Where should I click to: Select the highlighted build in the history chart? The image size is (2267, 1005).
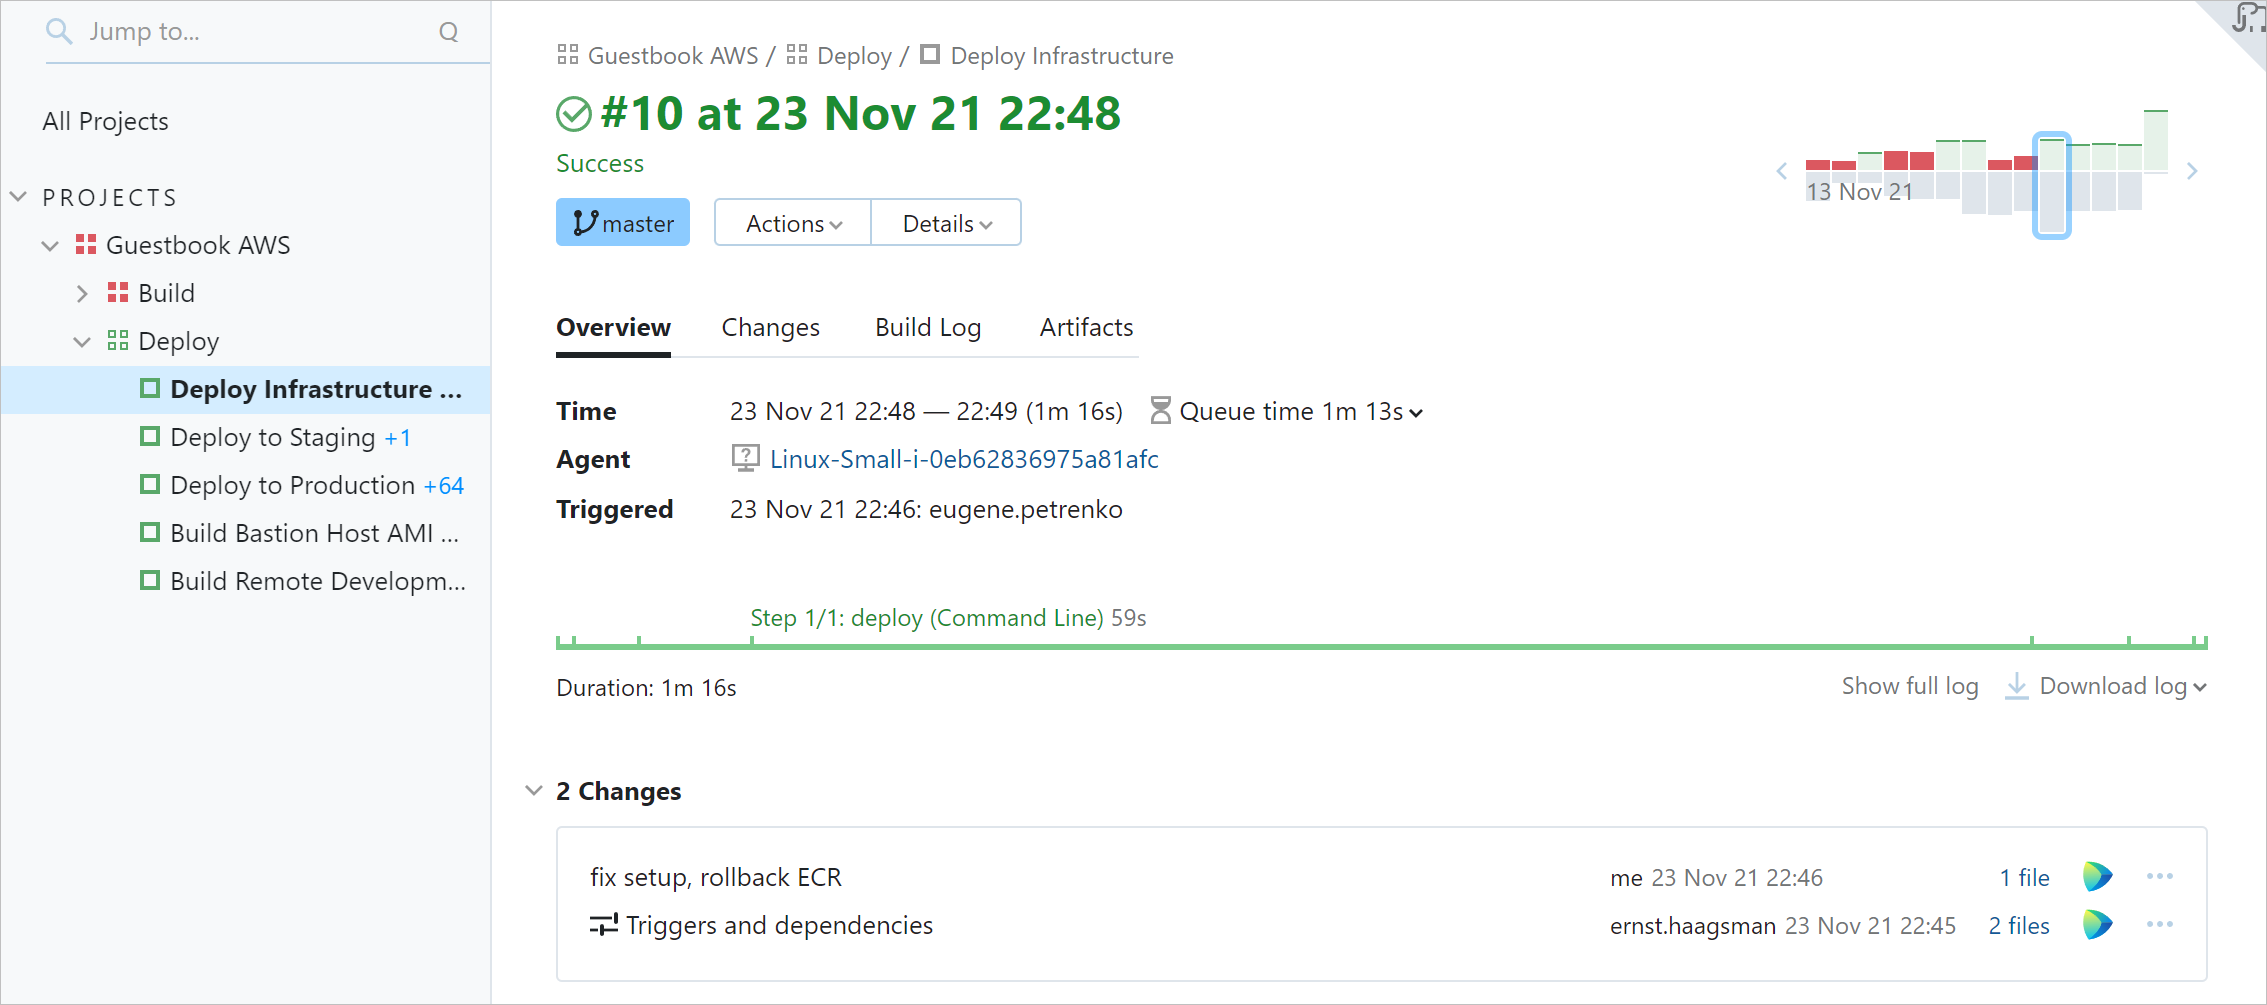click(2052, 185)
